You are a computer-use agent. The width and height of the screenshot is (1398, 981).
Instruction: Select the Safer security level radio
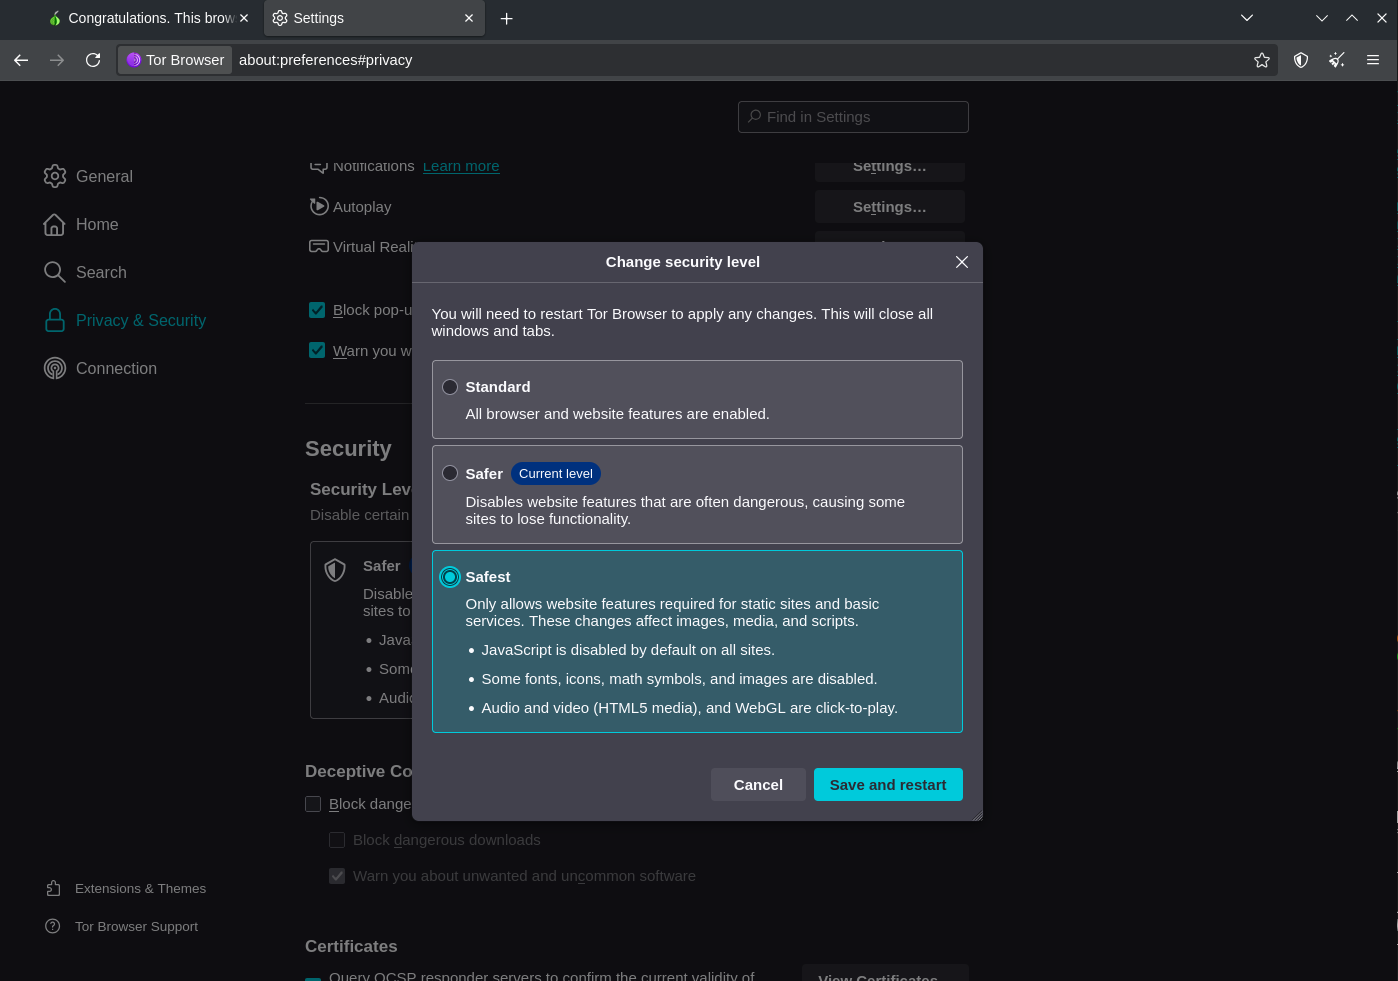[x=450, y=473]
